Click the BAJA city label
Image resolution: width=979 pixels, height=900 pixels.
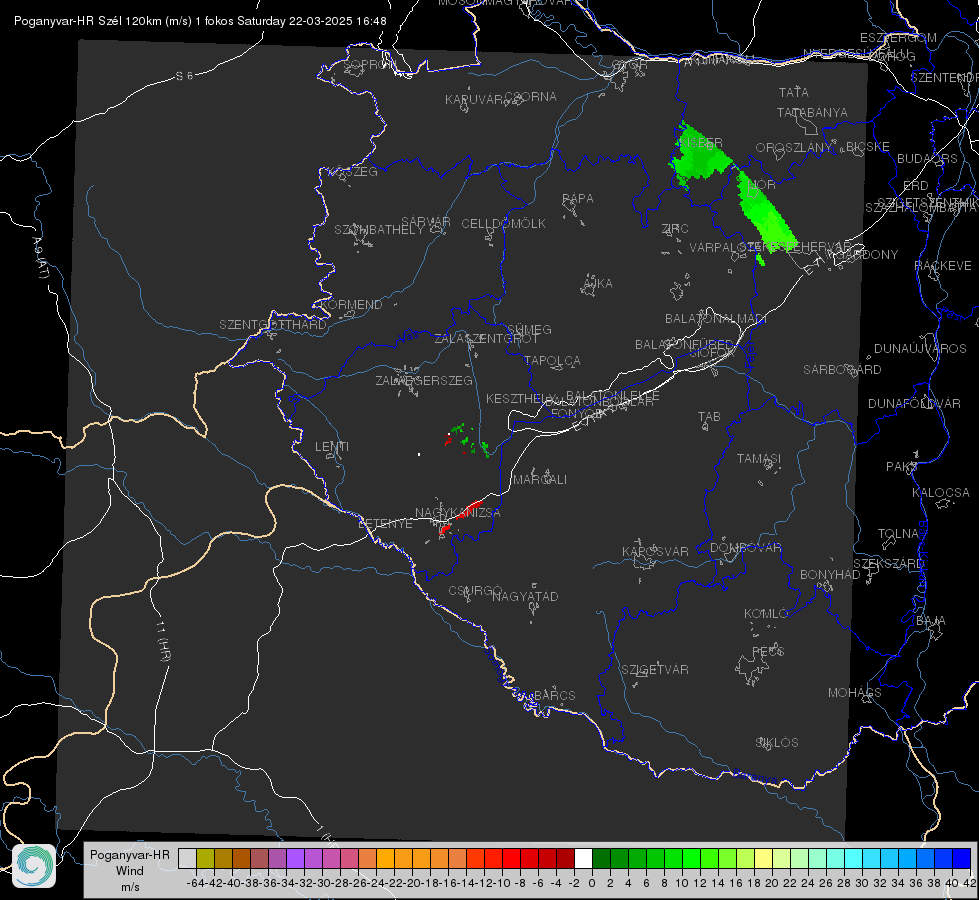931,621
